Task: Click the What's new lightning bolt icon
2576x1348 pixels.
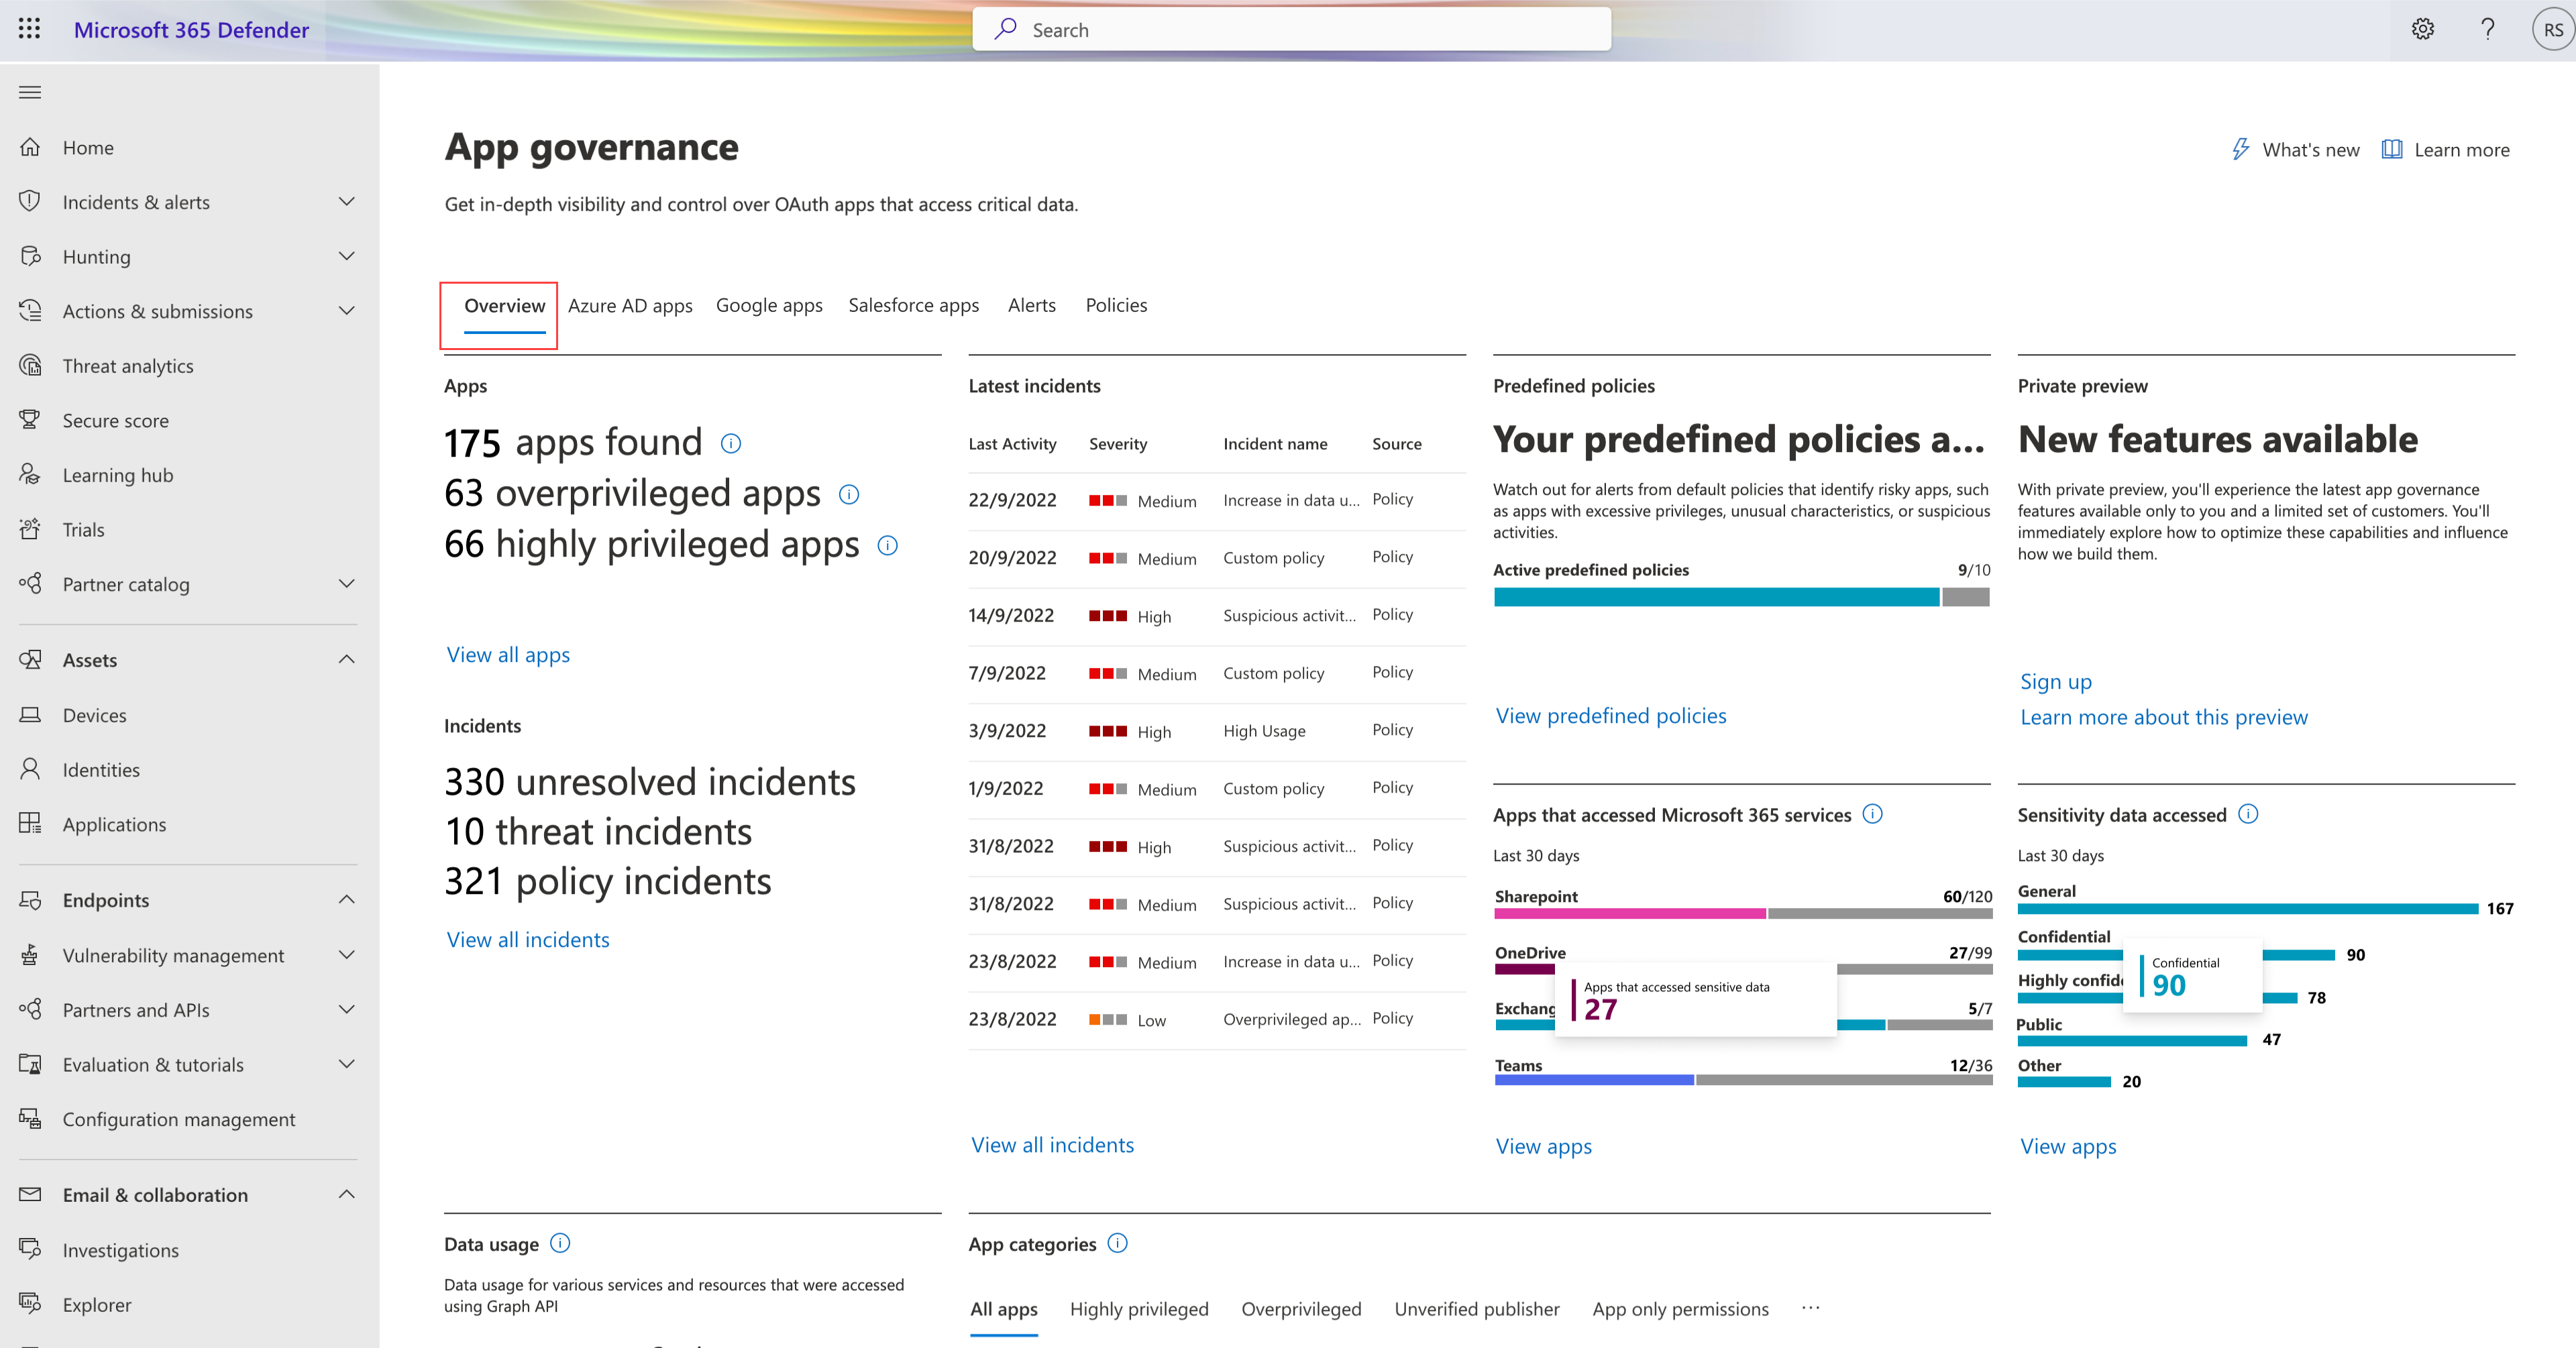Action: click(x=2239, y=150)
